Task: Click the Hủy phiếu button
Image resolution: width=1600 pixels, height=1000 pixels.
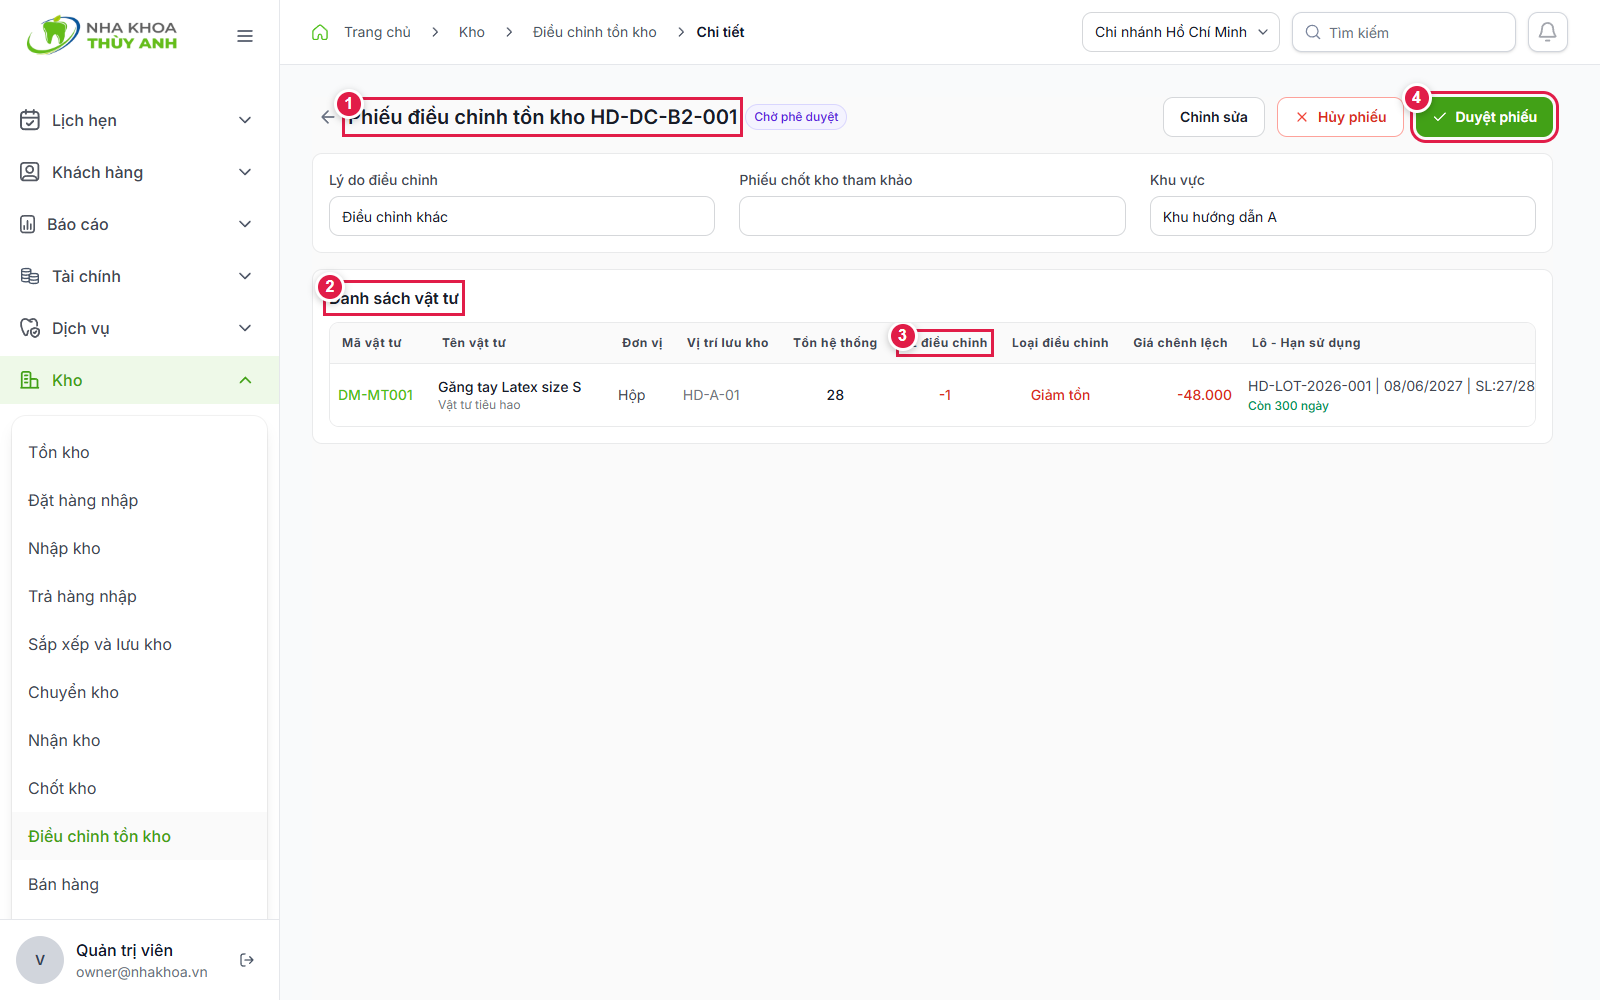Action: coord(1341,117)
